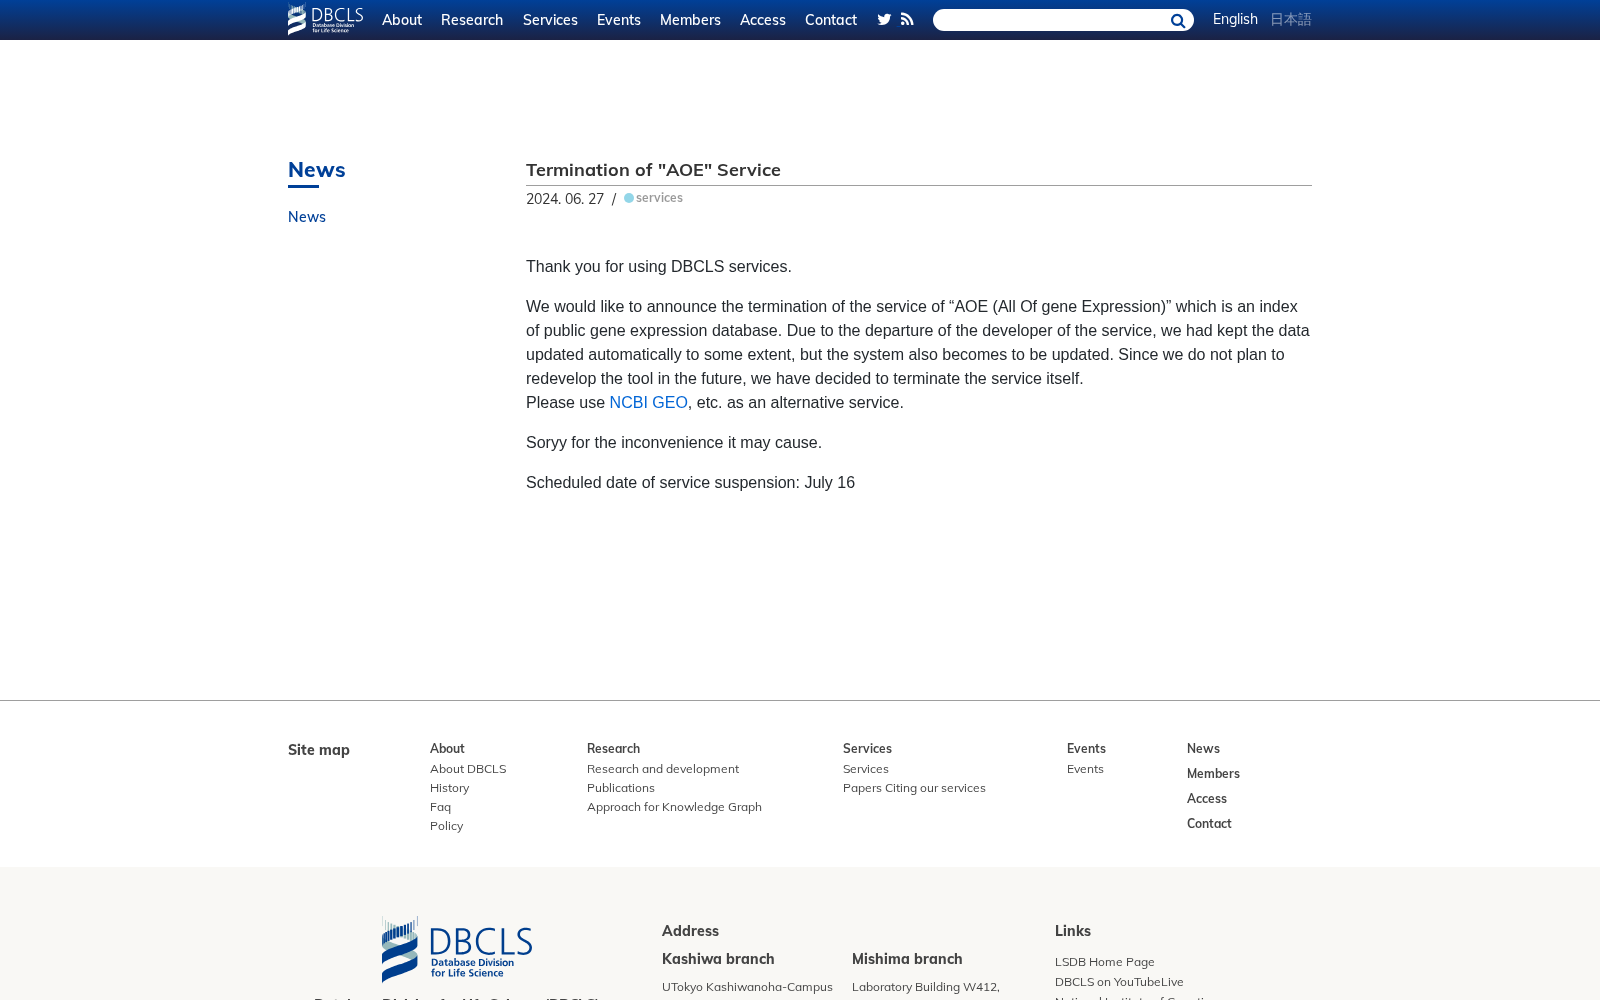
Task: Open the NCBI GEO link
Action: click(x=648, y=402)
